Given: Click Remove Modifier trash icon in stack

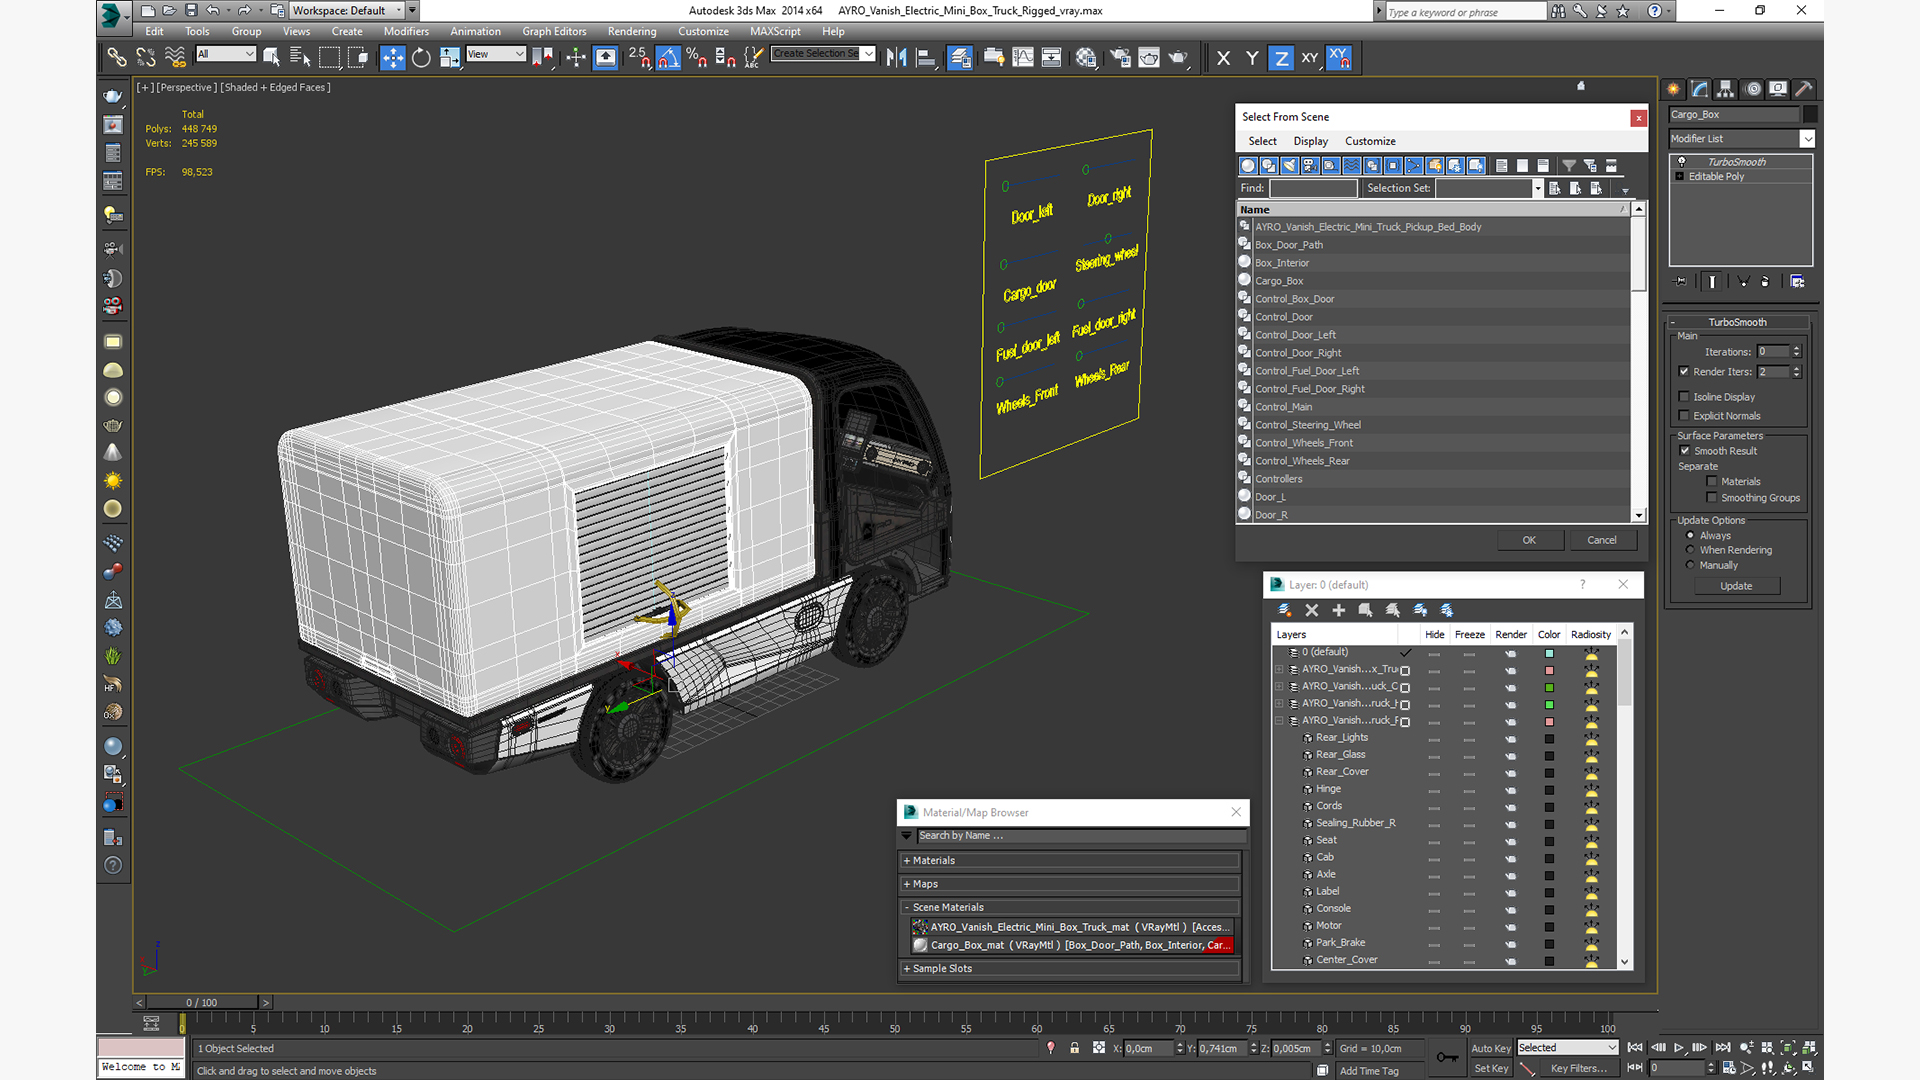Looking at the screenshot, I should (1765, 282).
